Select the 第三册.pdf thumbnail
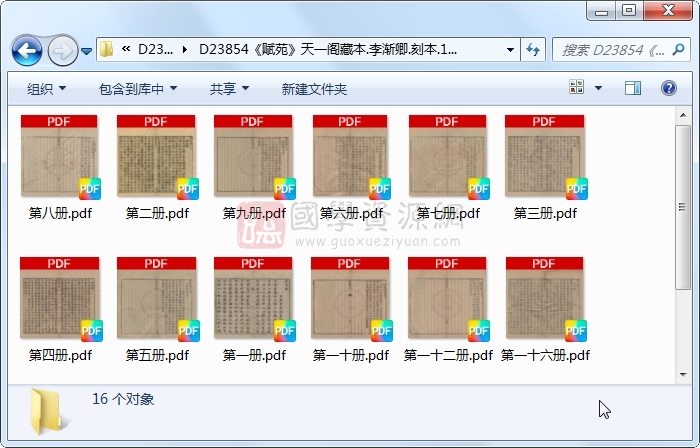700x448 pixels. [545, 157]
